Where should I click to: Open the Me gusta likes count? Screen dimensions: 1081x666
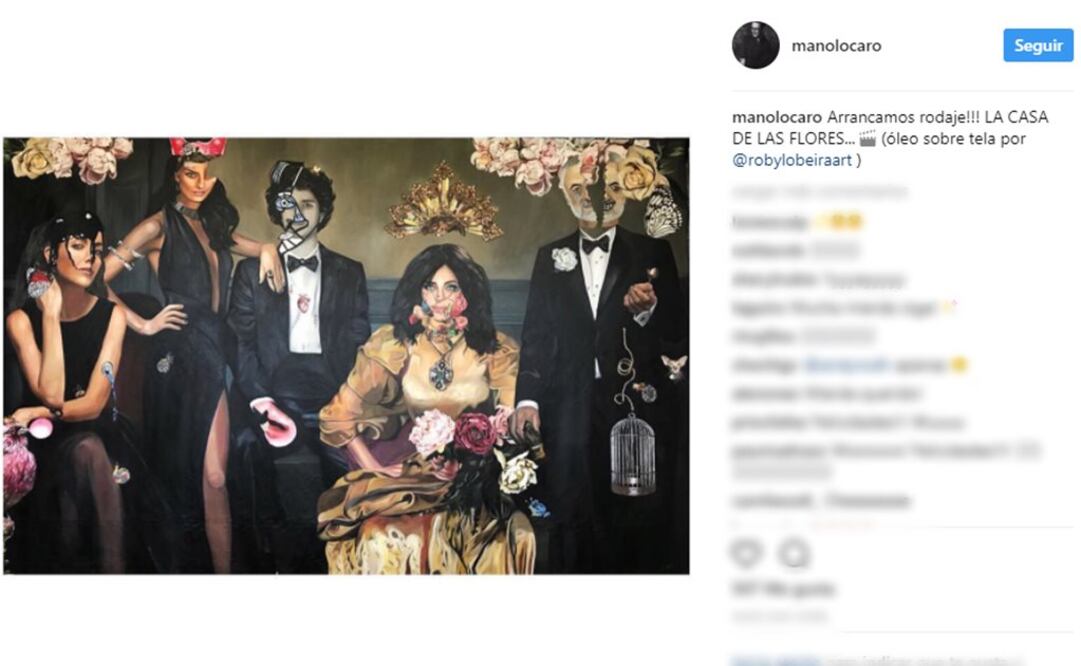coord(782,589)
